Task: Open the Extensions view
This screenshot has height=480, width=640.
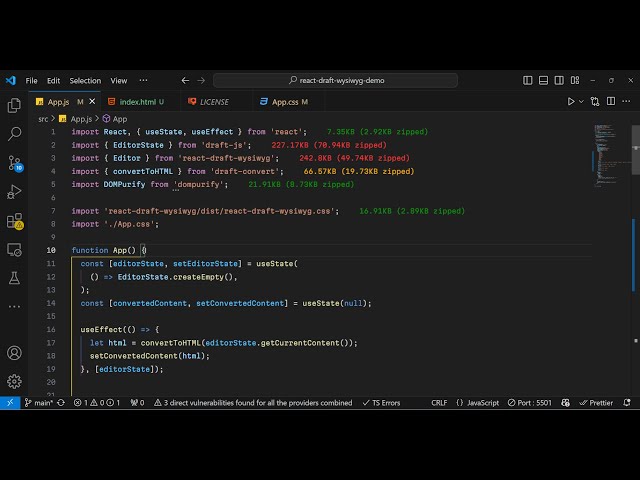Action: coord(14,220)
